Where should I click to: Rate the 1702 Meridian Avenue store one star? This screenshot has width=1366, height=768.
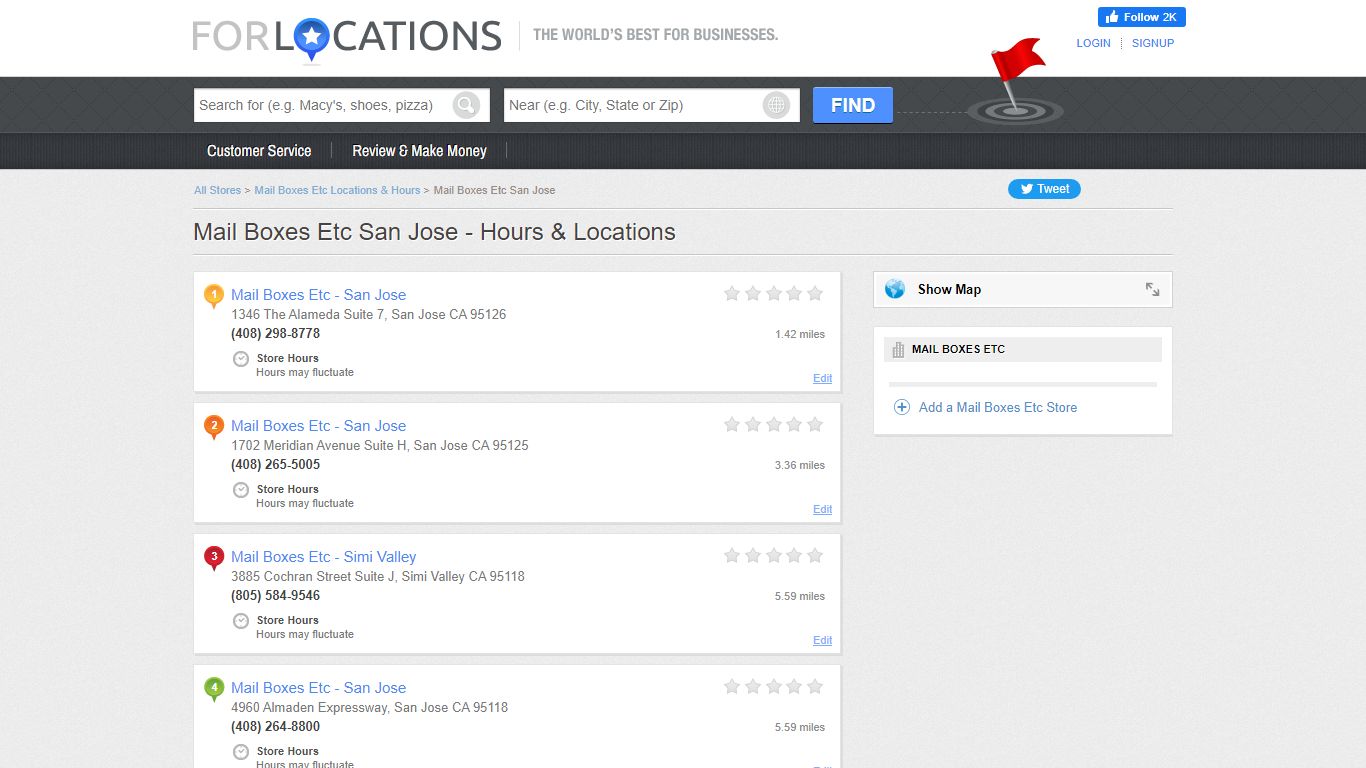(x=732, y=424)
